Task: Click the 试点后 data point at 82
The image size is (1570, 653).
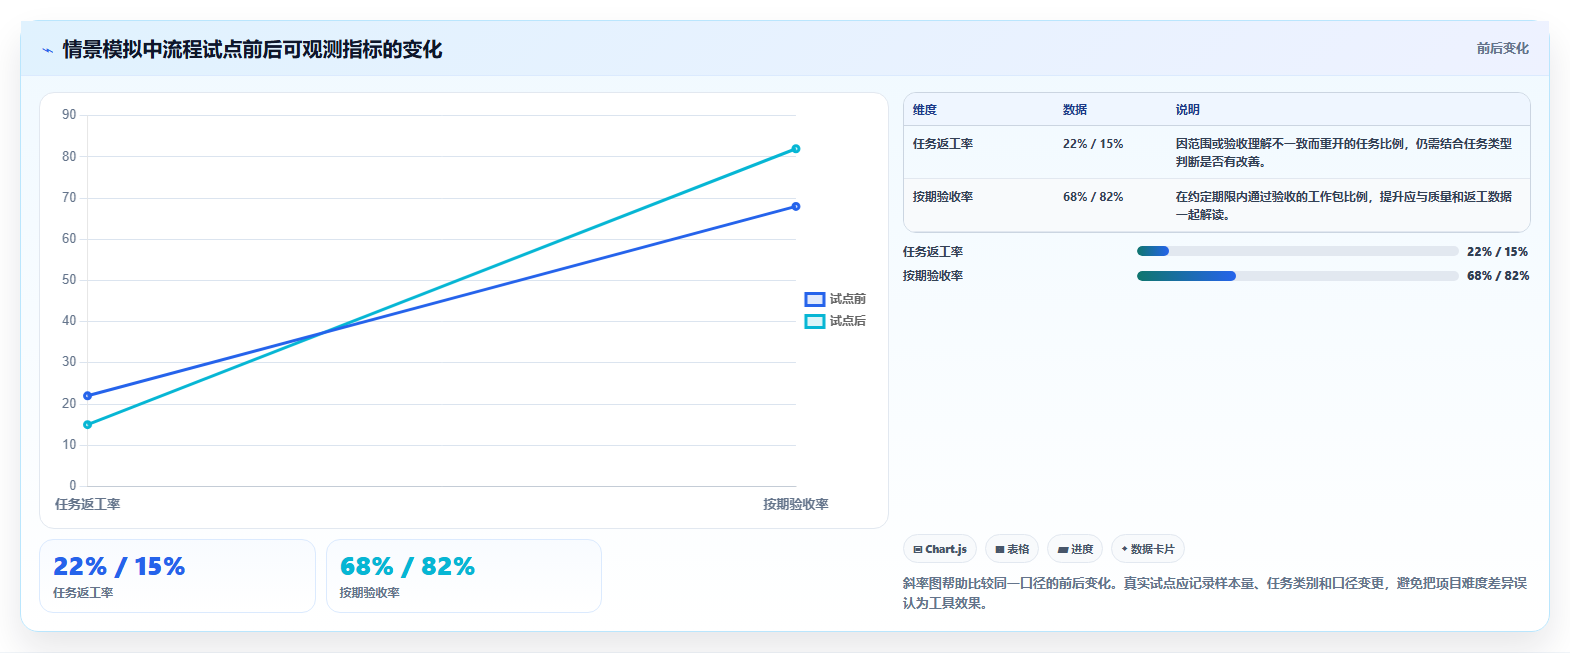Action: click(x=796, y=149)
